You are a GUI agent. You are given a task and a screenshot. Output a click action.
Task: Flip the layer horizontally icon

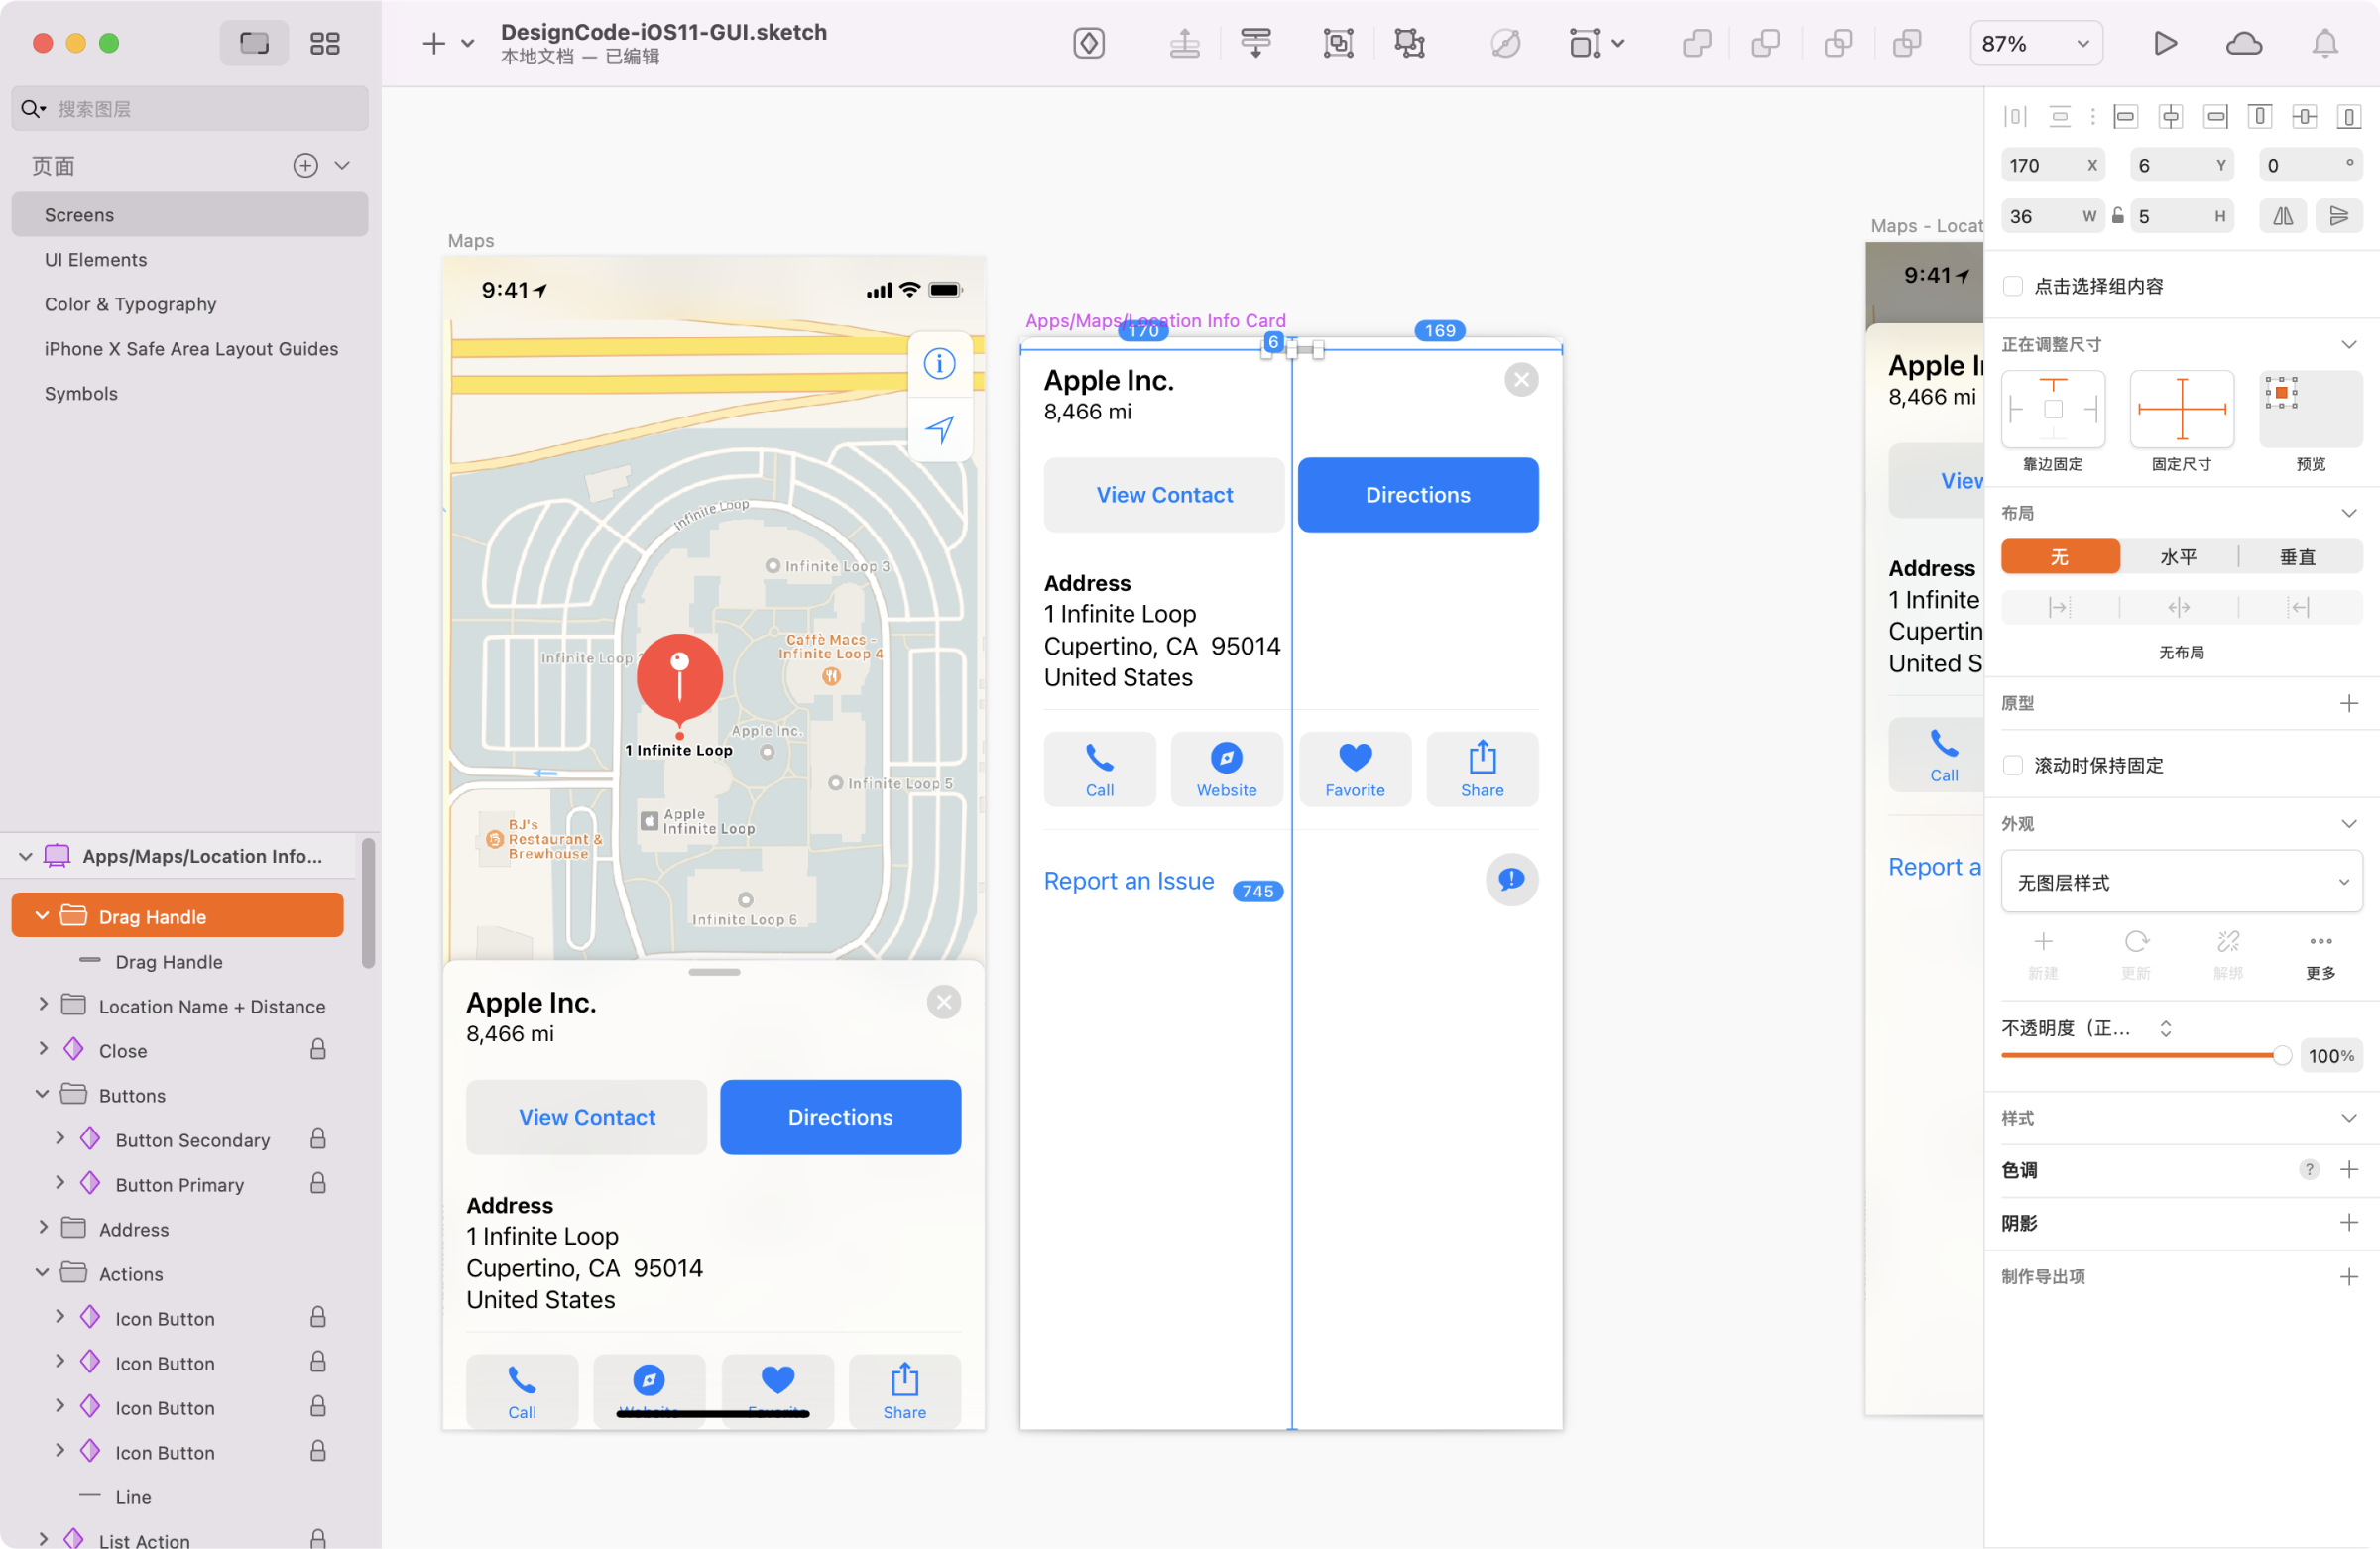(2283, 216)
